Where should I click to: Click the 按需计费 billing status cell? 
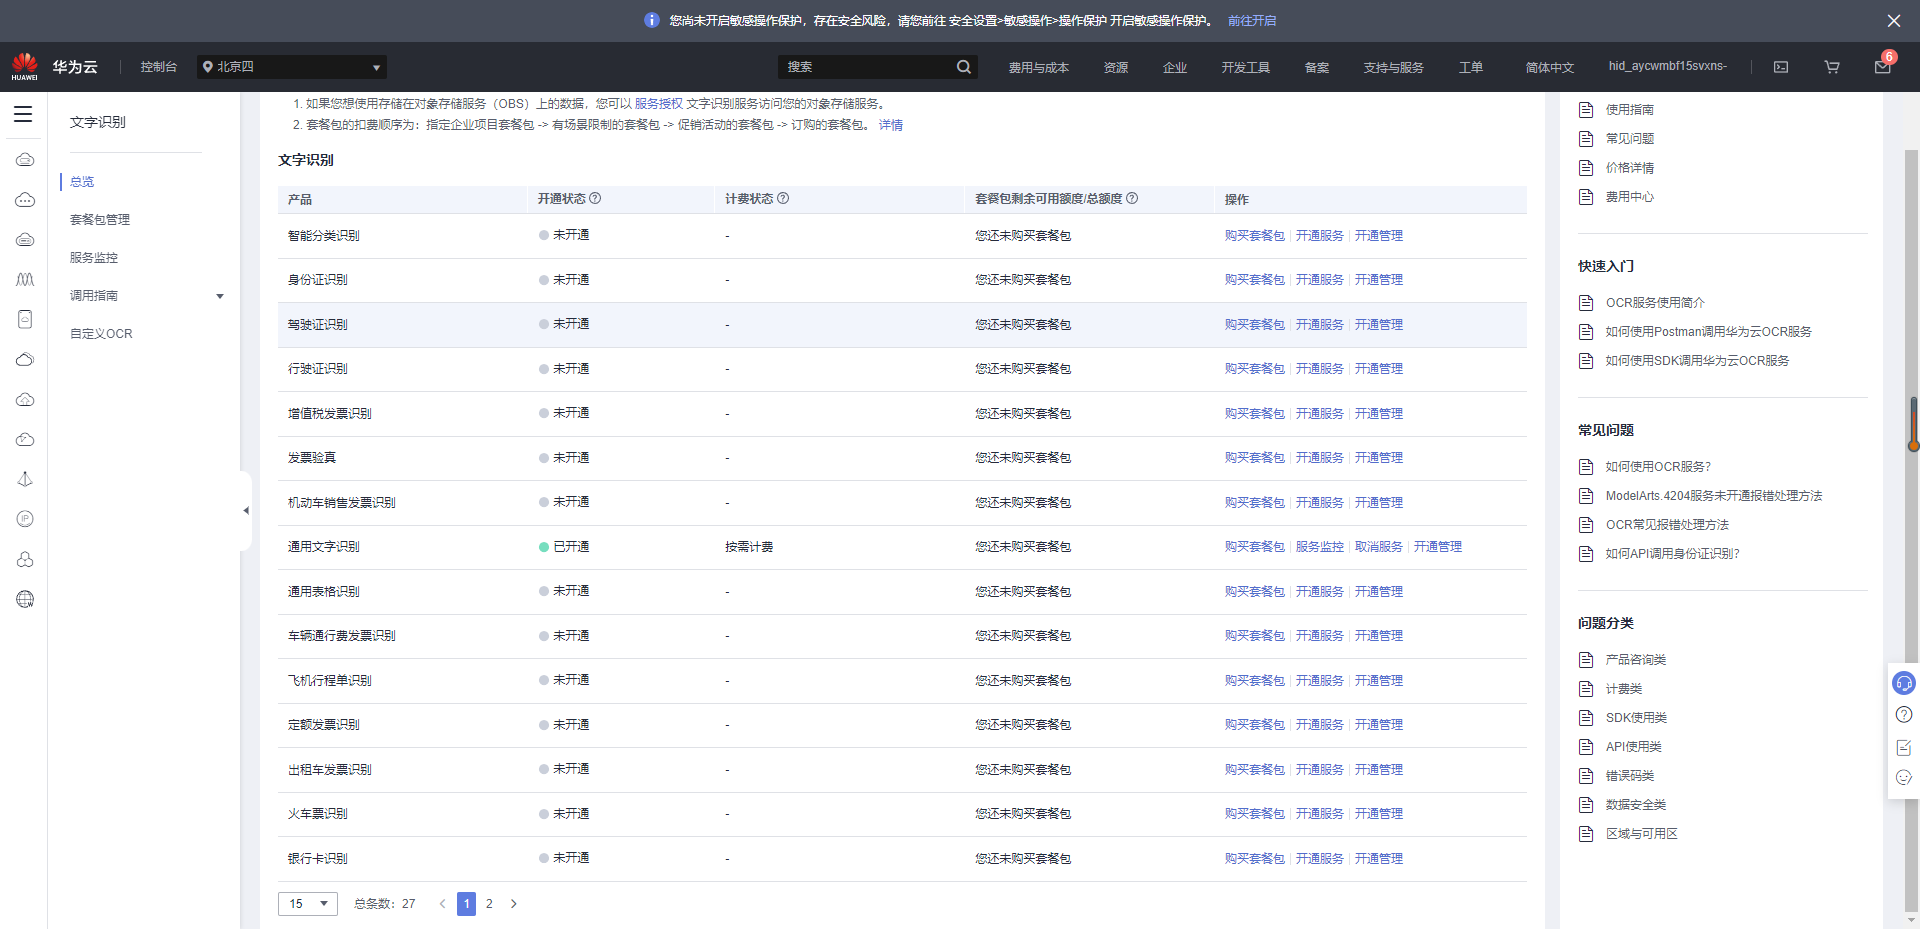point(749,547)
